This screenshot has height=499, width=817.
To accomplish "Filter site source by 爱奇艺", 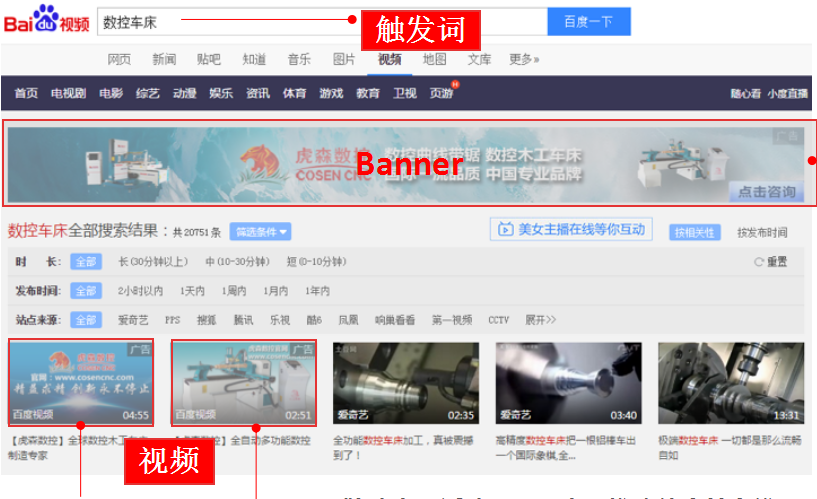I will 133,320.
